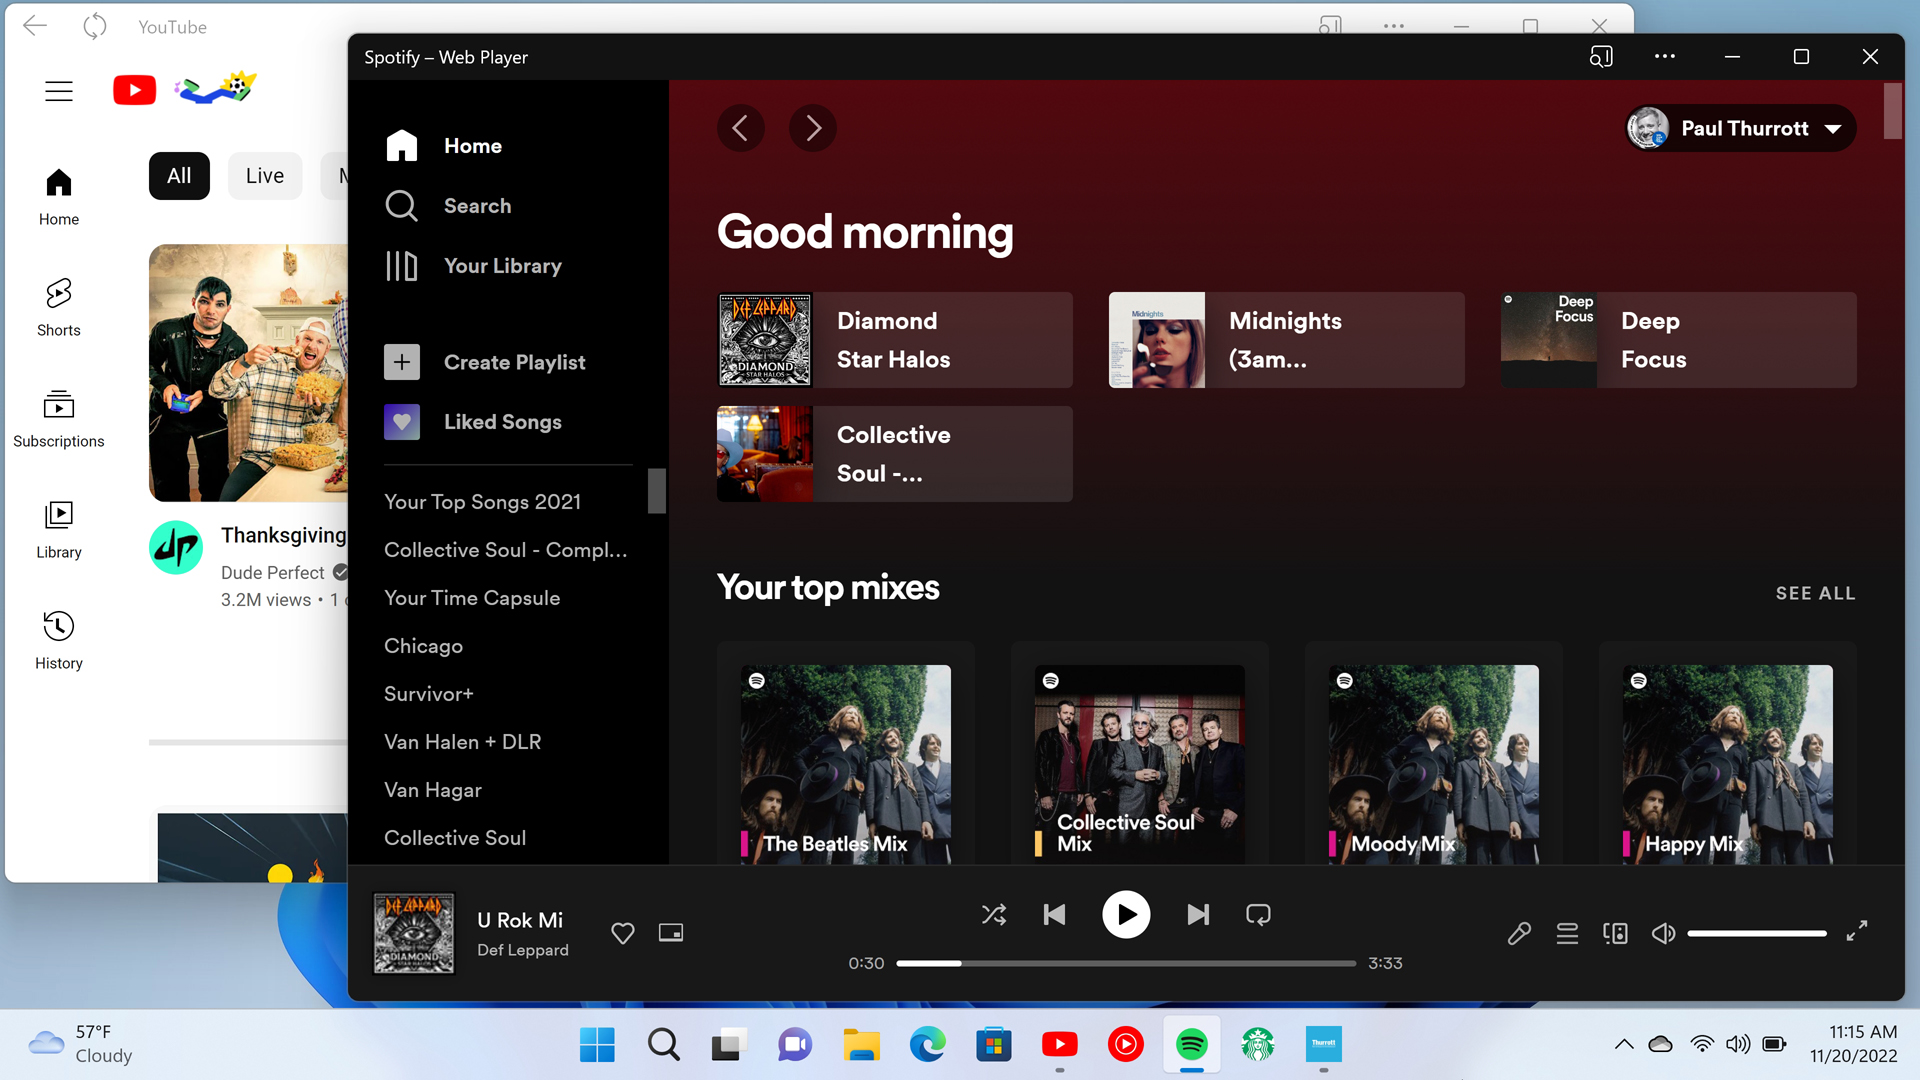
Task: Go to previous track
Action: tap(1054, 915)
